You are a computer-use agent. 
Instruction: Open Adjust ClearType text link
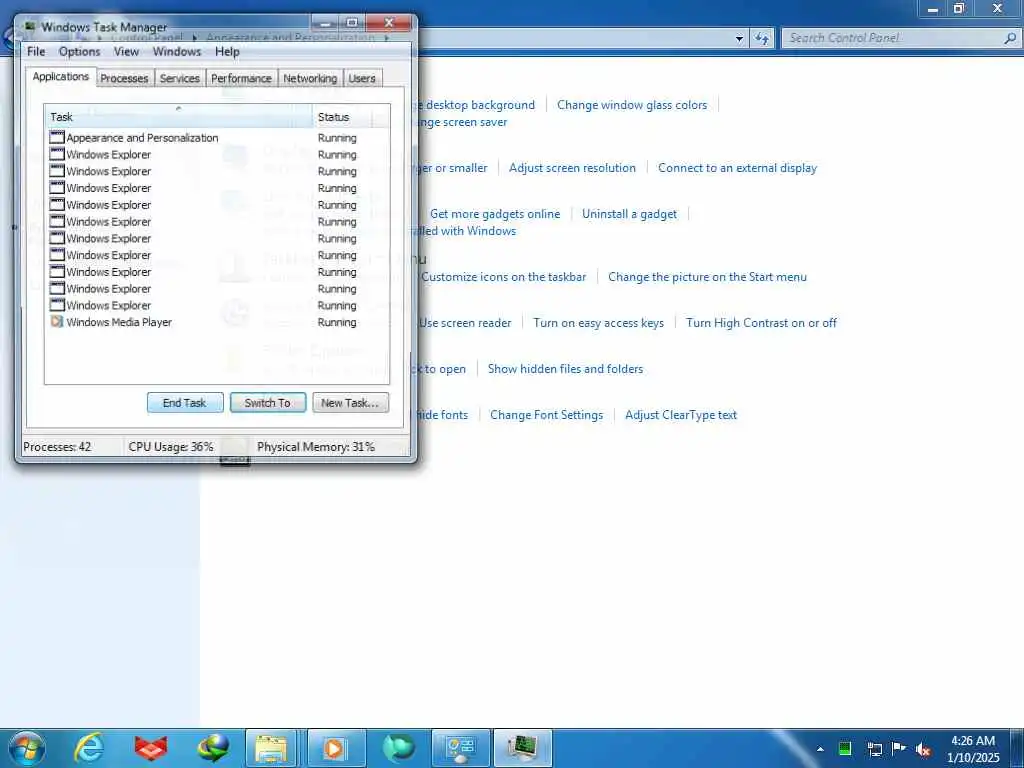pyautogui.click(x=681, y=415)
